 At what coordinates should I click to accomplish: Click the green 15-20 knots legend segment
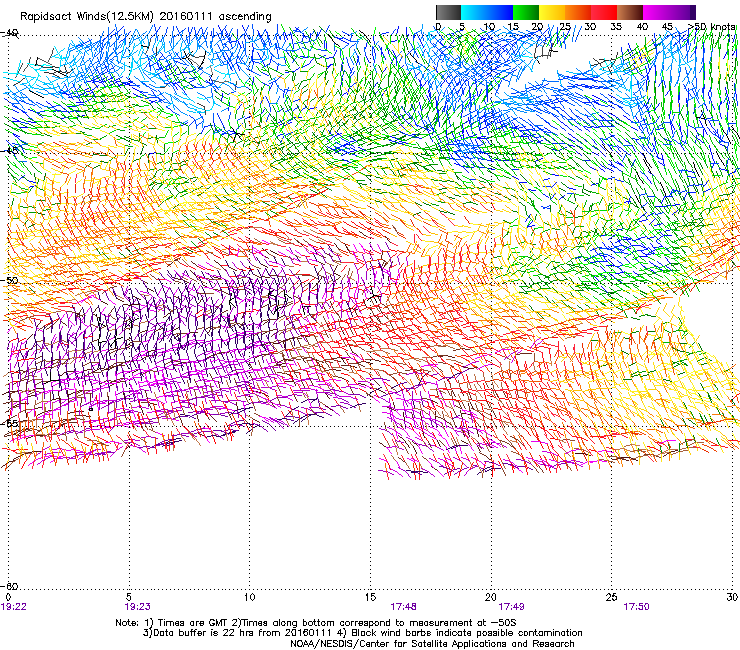coord(526,12)
